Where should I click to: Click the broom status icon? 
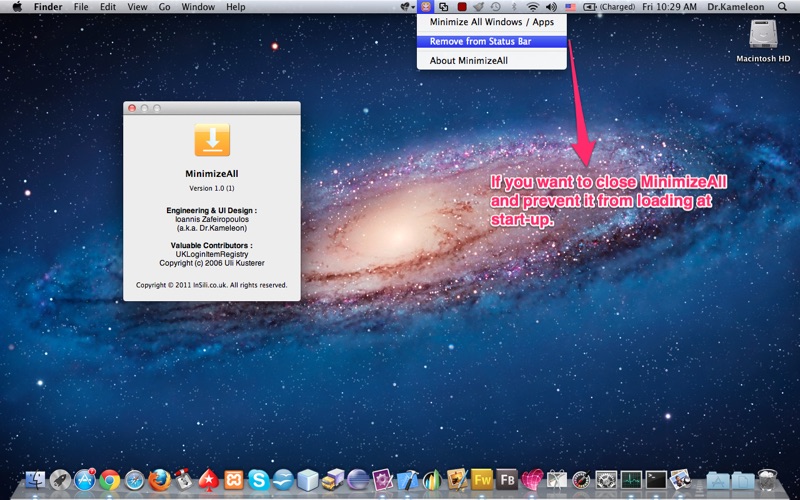click(x=478, y=7)
